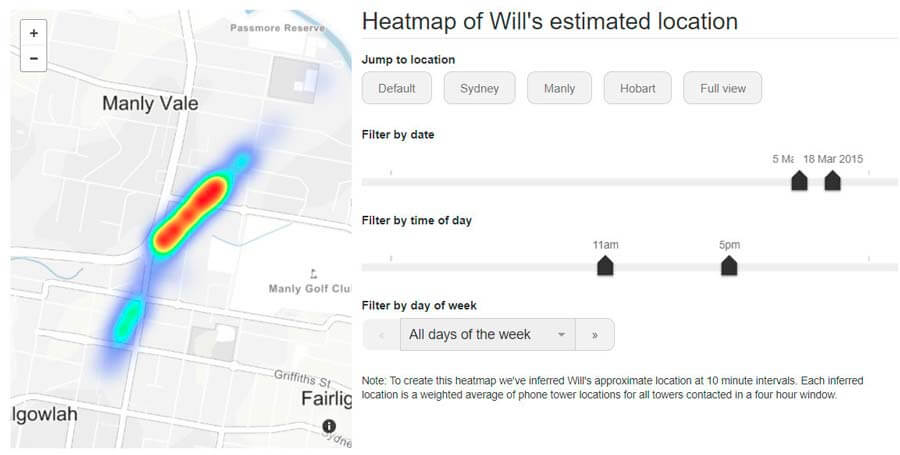Image resolution: width=900 pixels, height=455 pixels.
Task: Click the start date slider handle
Action: click(x=799, y=181)
